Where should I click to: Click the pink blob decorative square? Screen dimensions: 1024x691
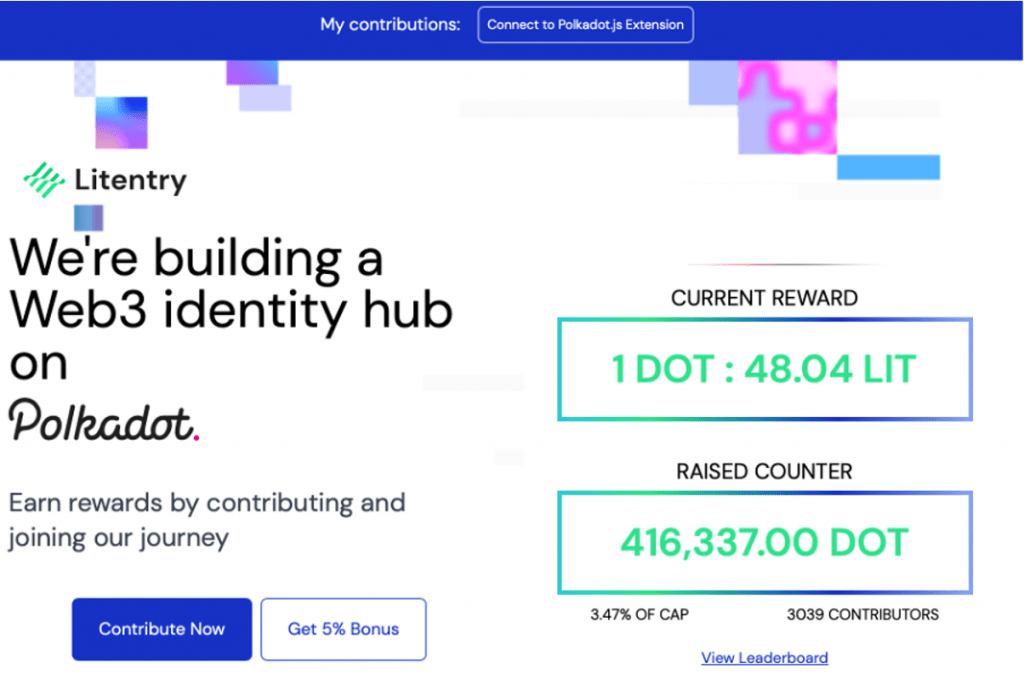(786, 108)
